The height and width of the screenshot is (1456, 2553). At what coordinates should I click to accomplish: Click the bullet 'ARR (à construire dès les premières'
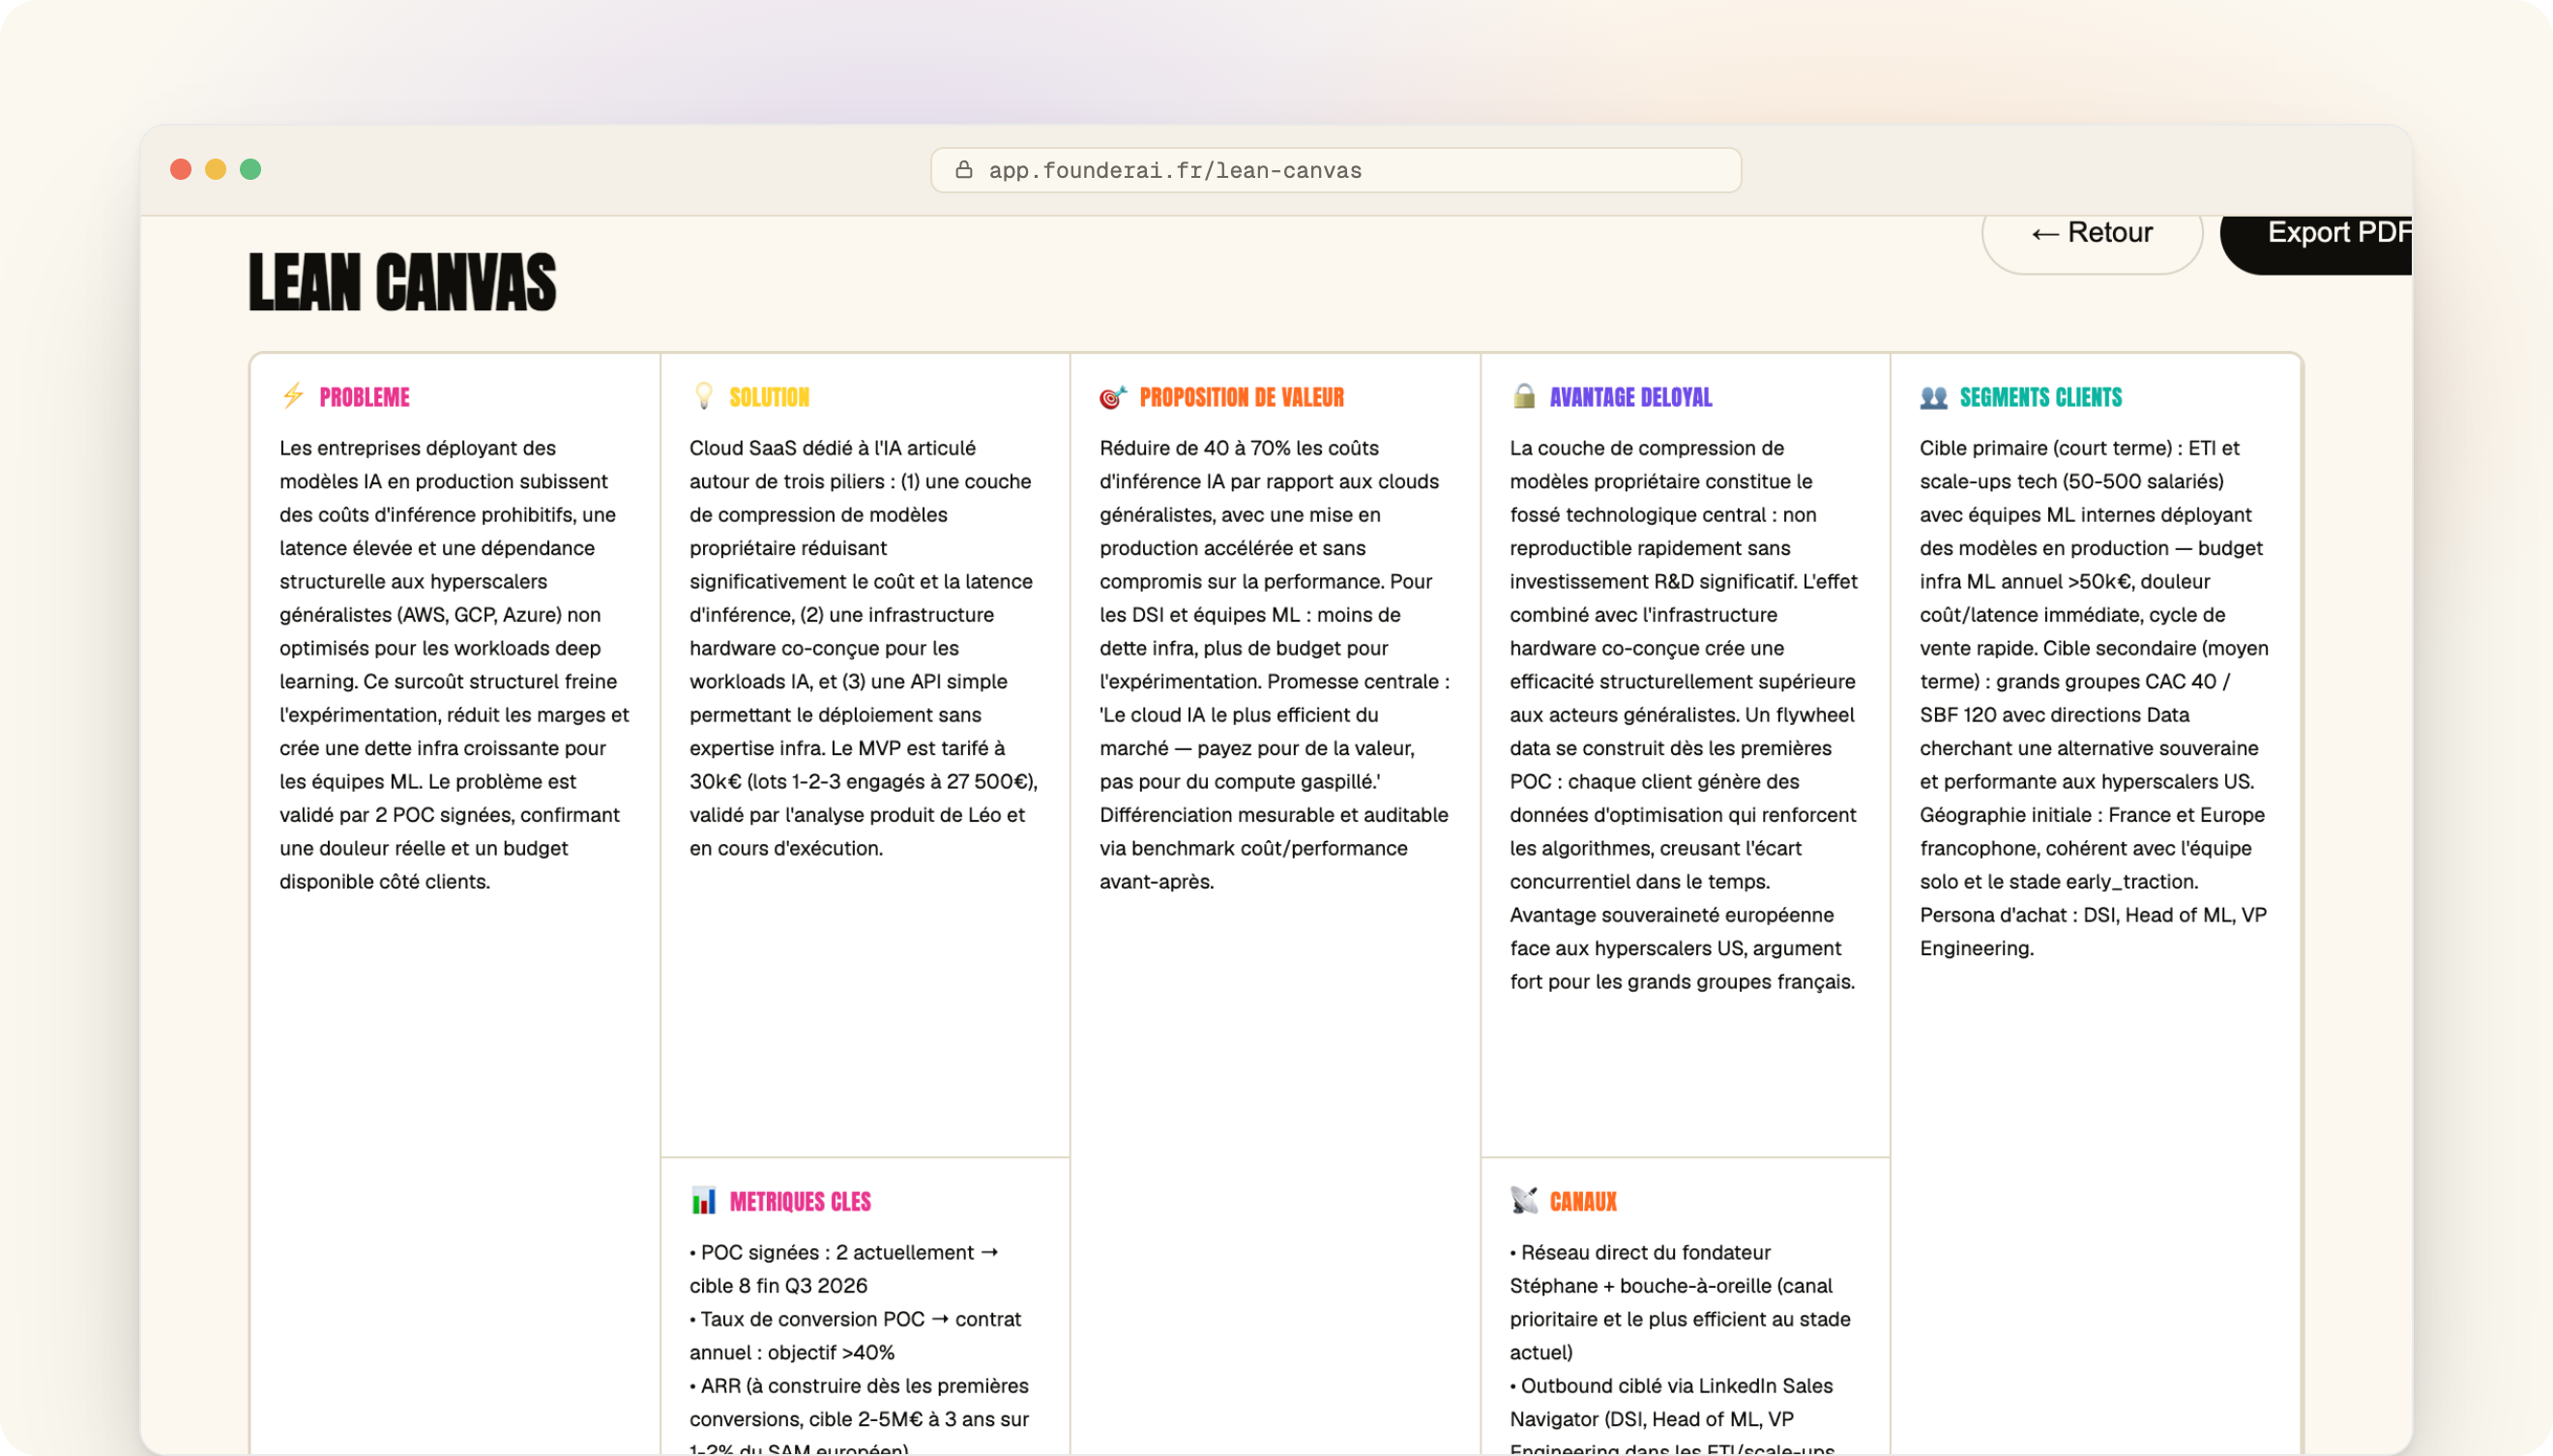[859, 1386]
